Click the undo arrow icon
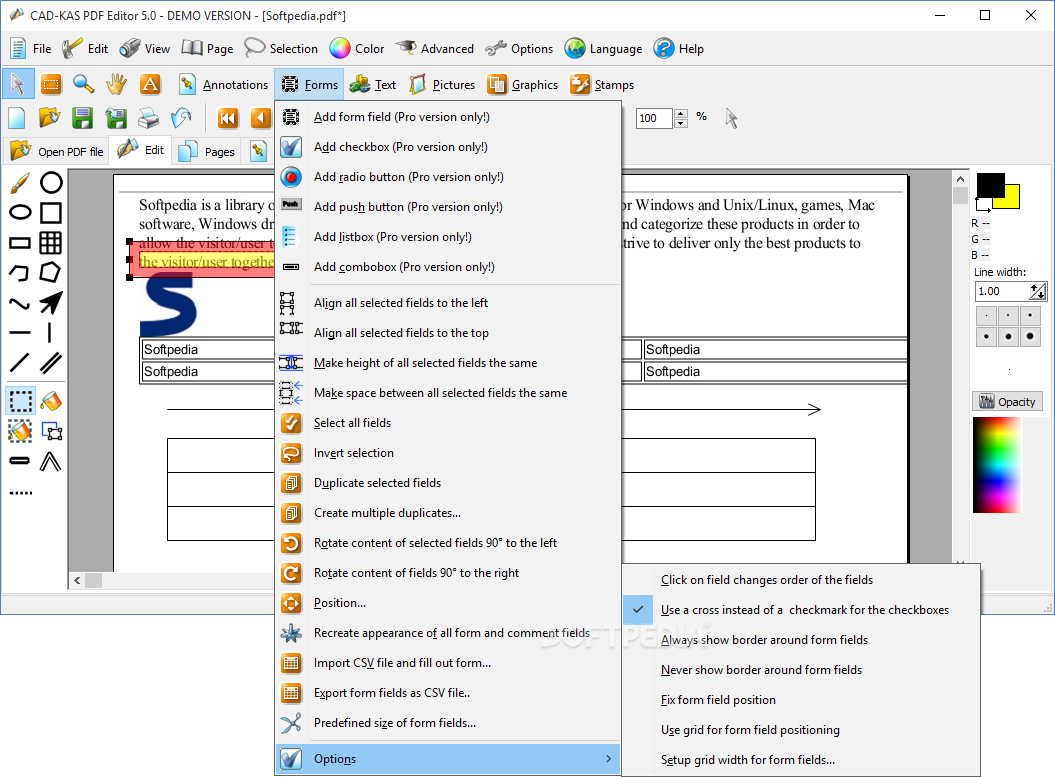Screen dimensions: 1055x777 (181, 118)
